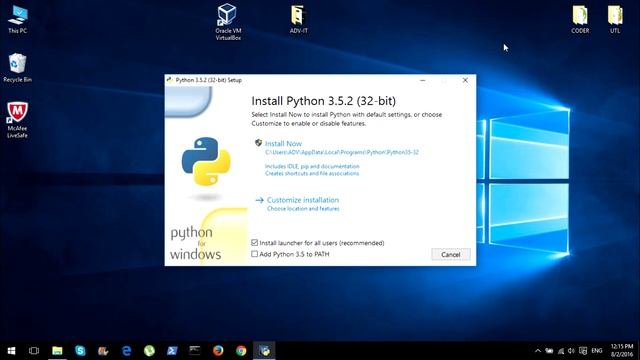Launch Firefox from taskbar
This screenshot has width=640, height=360.
pos(218,351)
